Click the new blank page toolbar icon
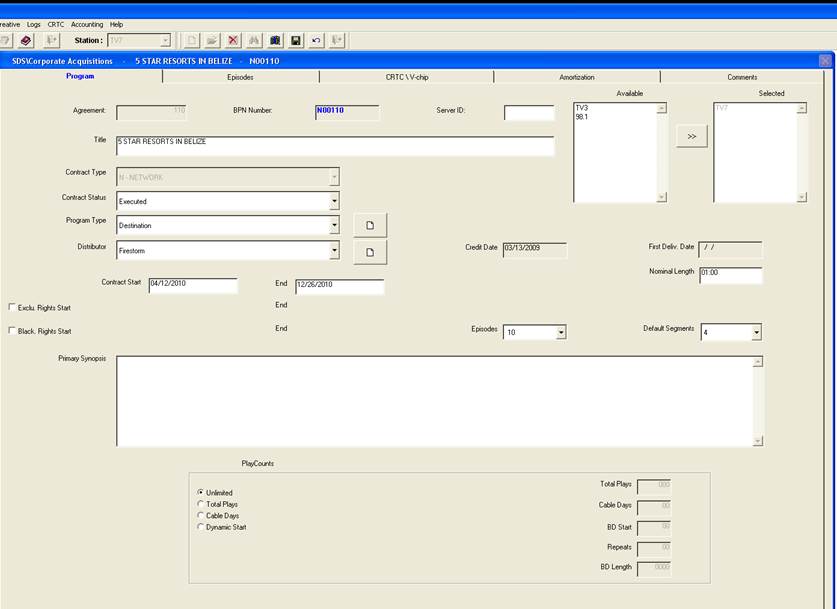The height and width of the screenshot is (609, 837). [192, 40]
